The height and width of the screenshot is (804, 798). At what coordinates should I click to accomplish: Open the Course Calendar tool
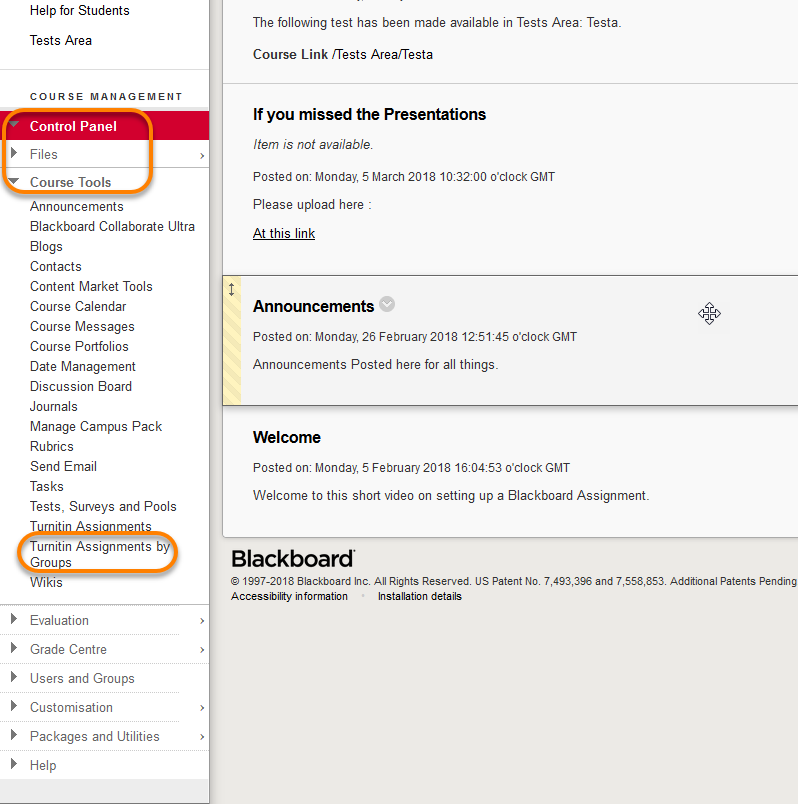pos(78,306)
